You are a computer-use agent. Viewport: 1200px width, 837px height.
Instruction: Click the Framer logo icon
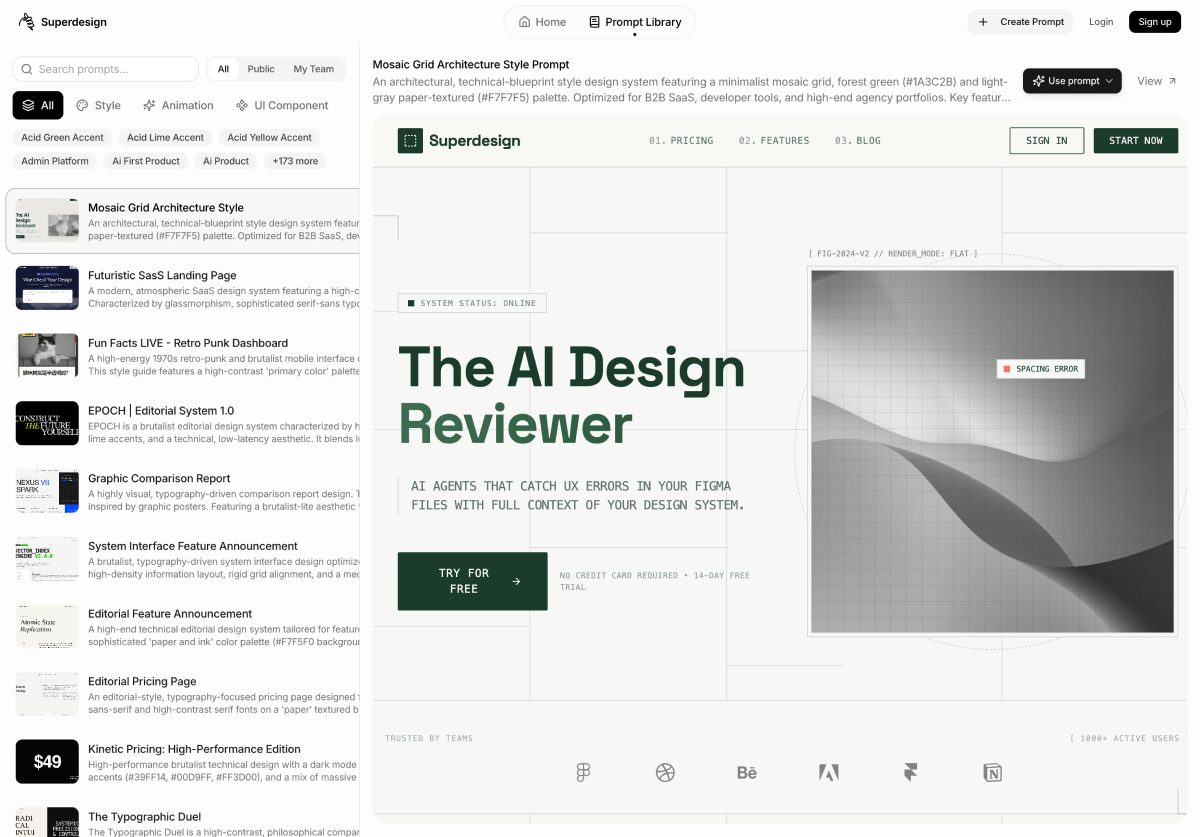pyautogui.click(x=910, y=772)
